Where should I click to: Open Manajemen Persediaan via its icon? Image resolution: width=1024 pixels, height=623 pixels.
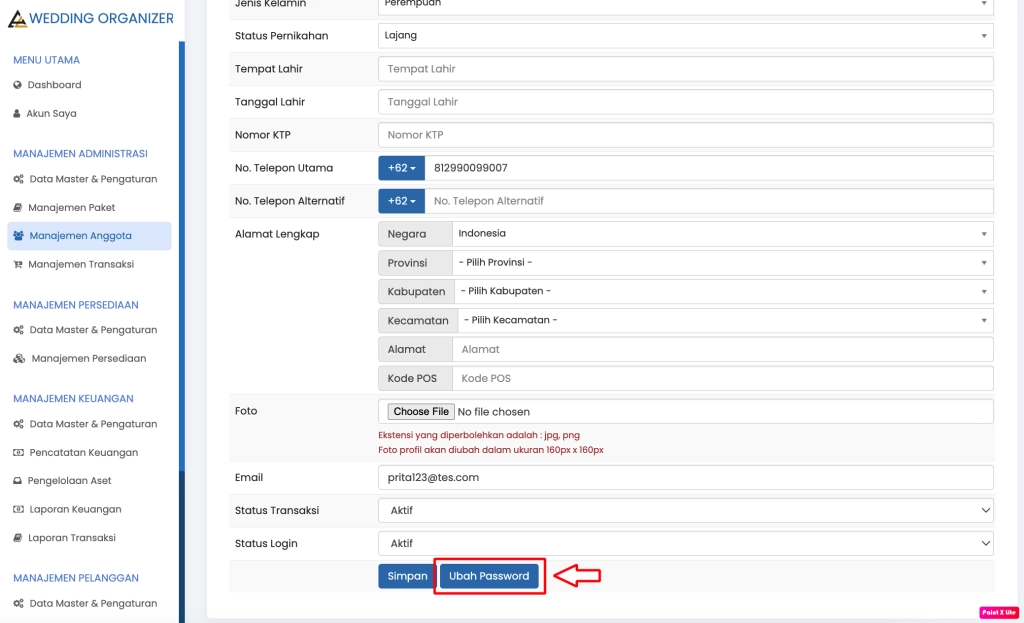[x=20, y=356]
